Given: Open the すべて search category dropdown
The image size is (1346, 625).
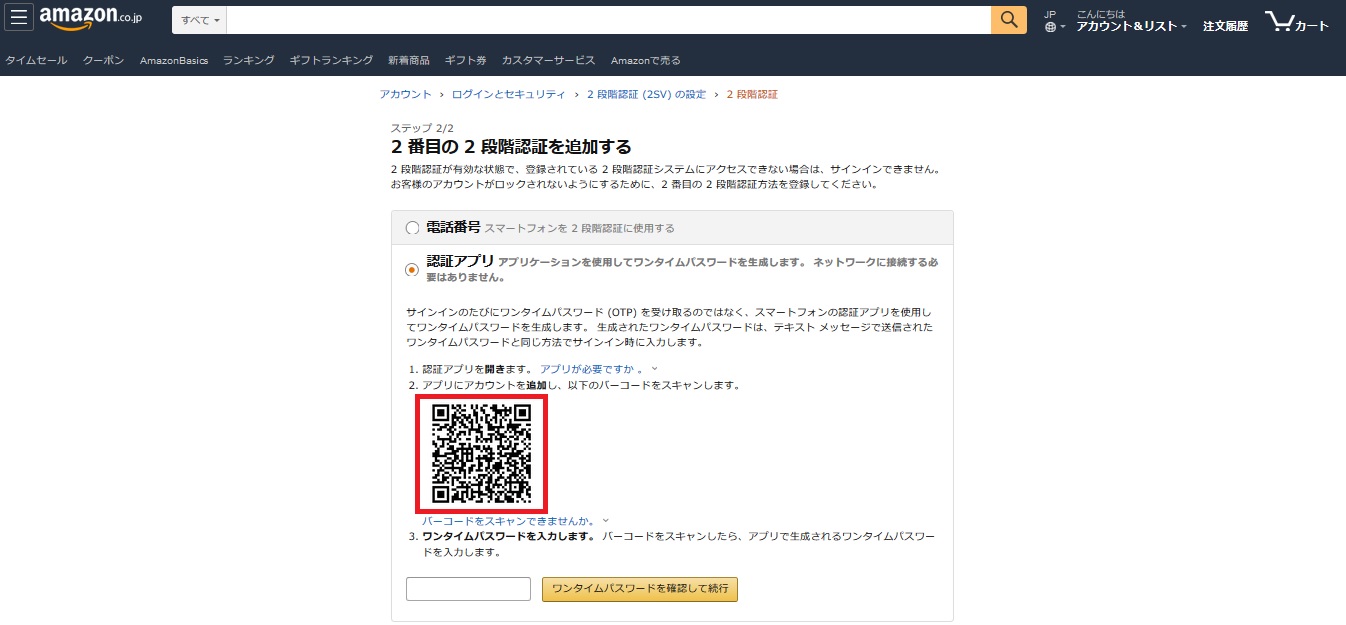Looking at the screenshot, I should coord(200,20).
